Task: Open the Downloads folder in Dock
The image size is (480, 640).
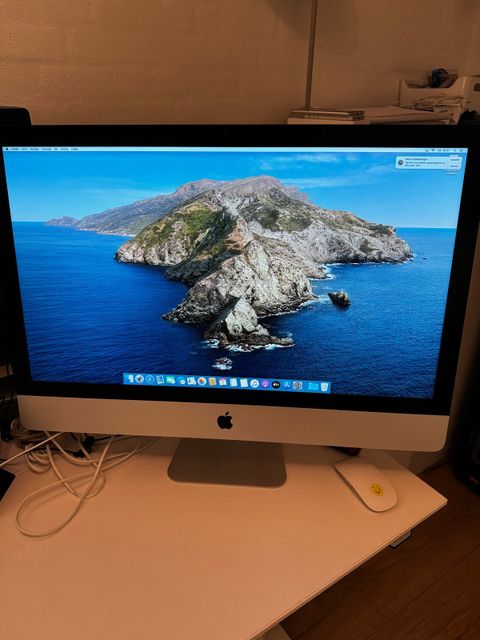Action: (313, 386)
